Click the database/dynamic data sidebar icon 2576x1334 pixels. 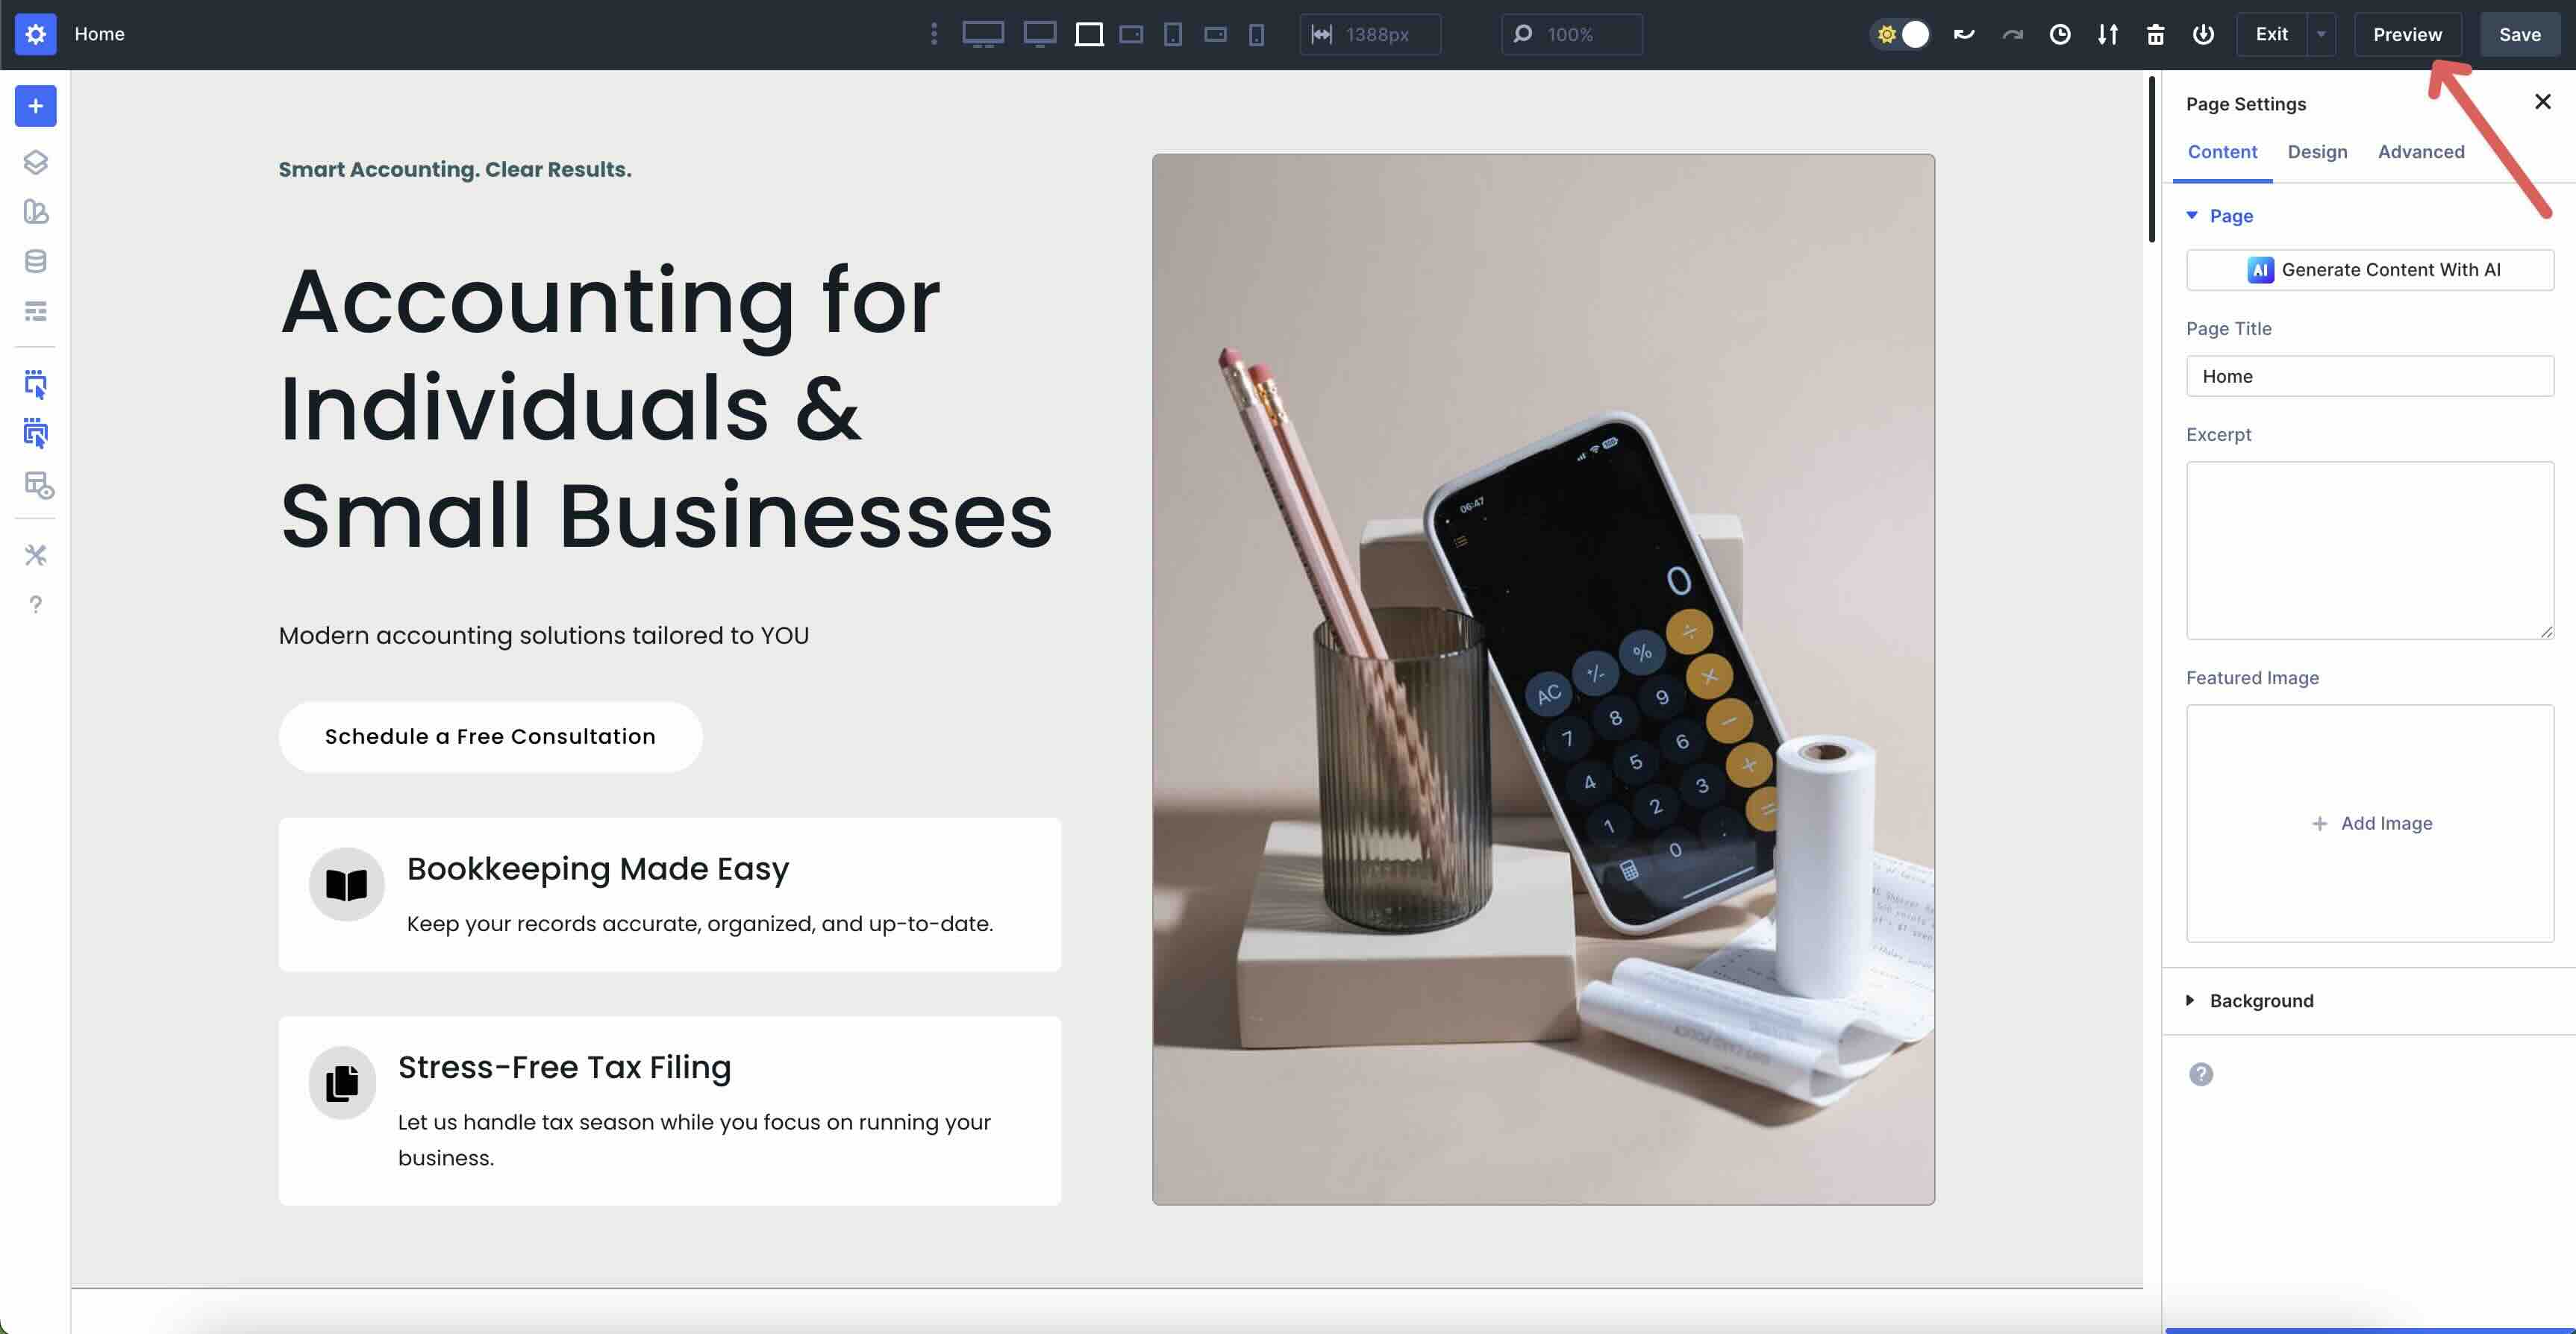pyautogui.click(x=36, y=261)
